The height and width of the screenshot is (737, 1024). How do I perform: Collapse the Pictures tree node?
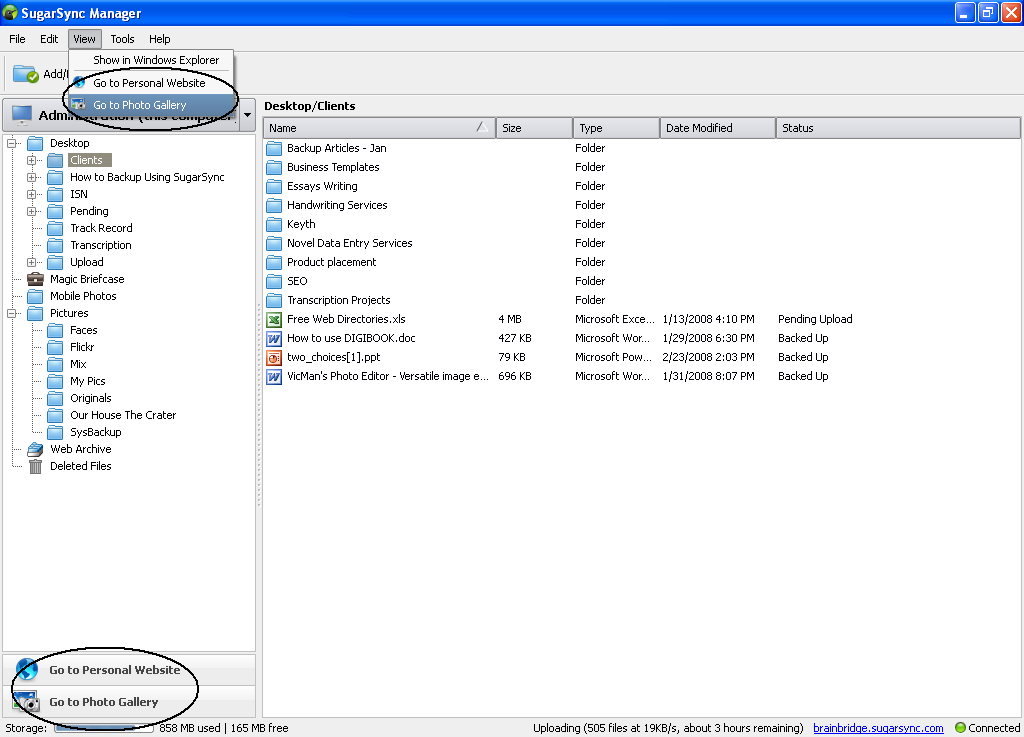click(11, 313)
